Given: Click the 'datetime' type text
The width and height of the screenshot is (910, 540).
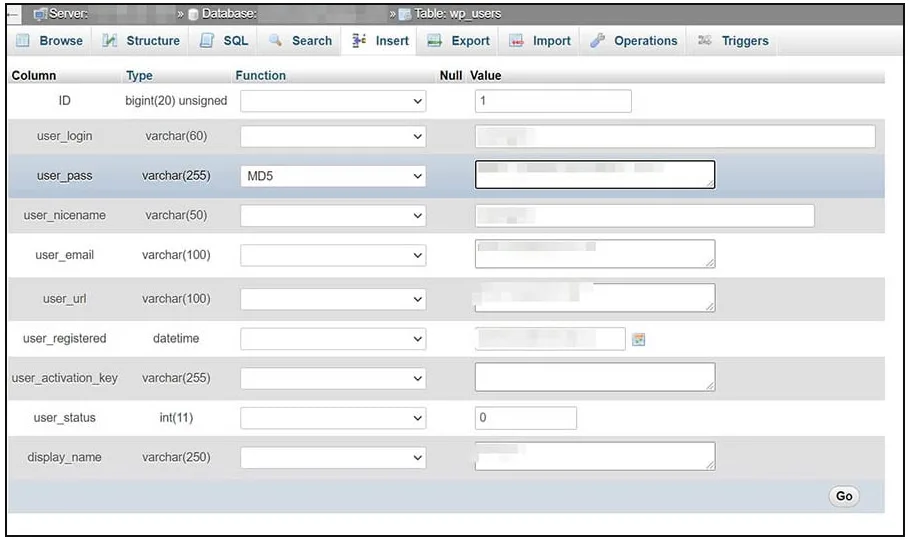Looking at the screenshot, I should [176, 338].
